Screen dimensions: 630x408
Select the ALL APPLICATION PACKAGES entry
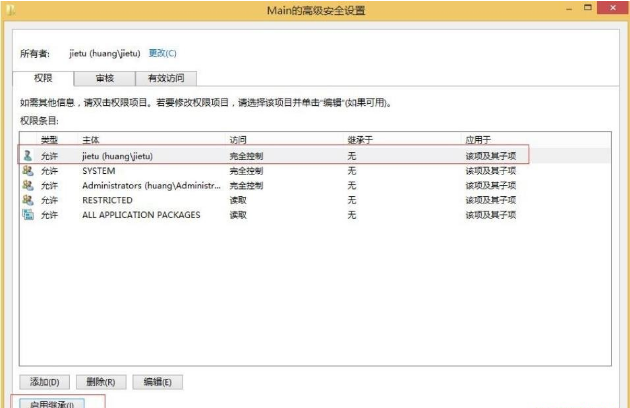pos(315,215)
